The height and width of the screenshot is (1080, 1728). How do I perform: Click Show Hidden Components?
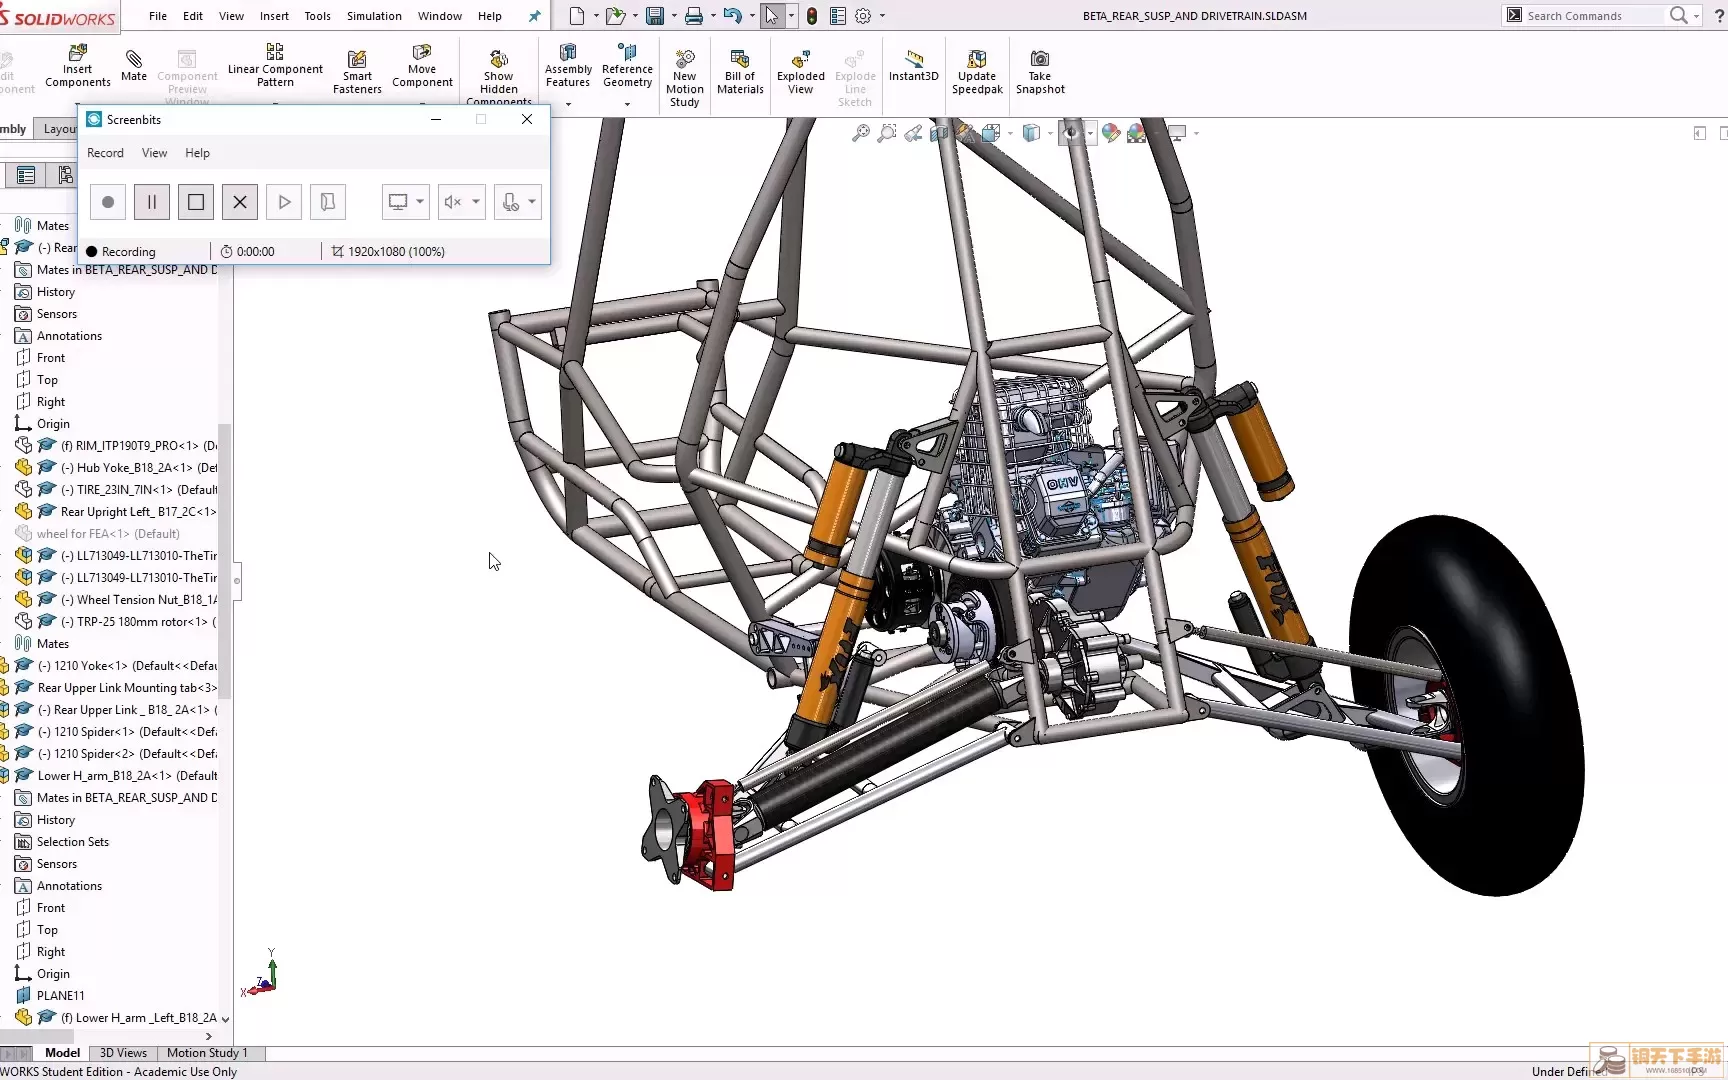(498, 76)
